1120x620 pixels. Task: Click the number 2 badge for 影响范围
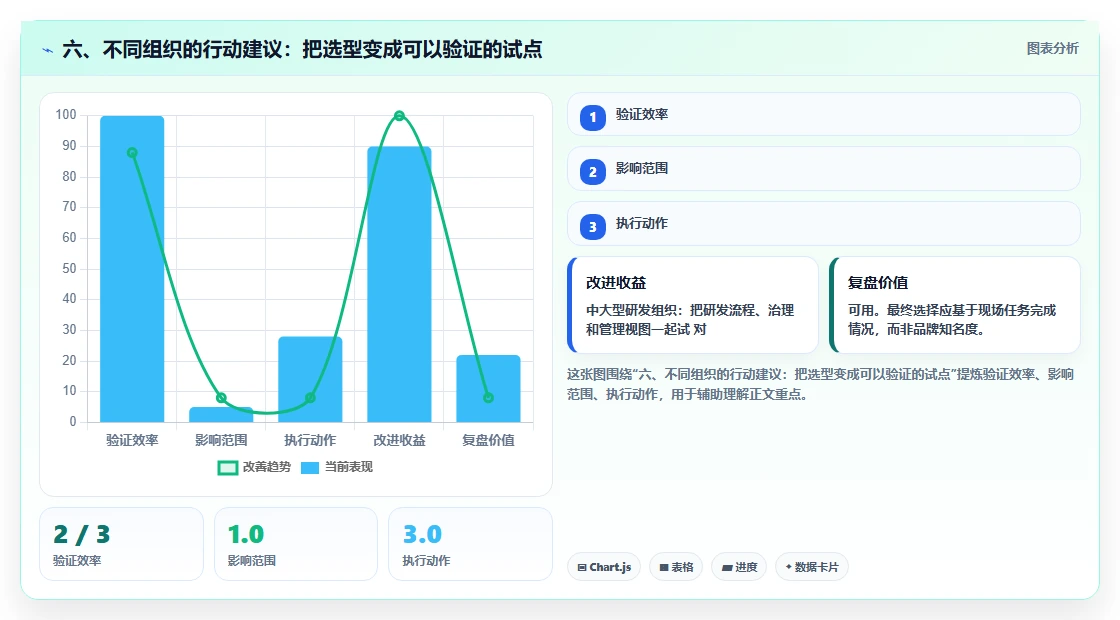click(x=592, y=171)
